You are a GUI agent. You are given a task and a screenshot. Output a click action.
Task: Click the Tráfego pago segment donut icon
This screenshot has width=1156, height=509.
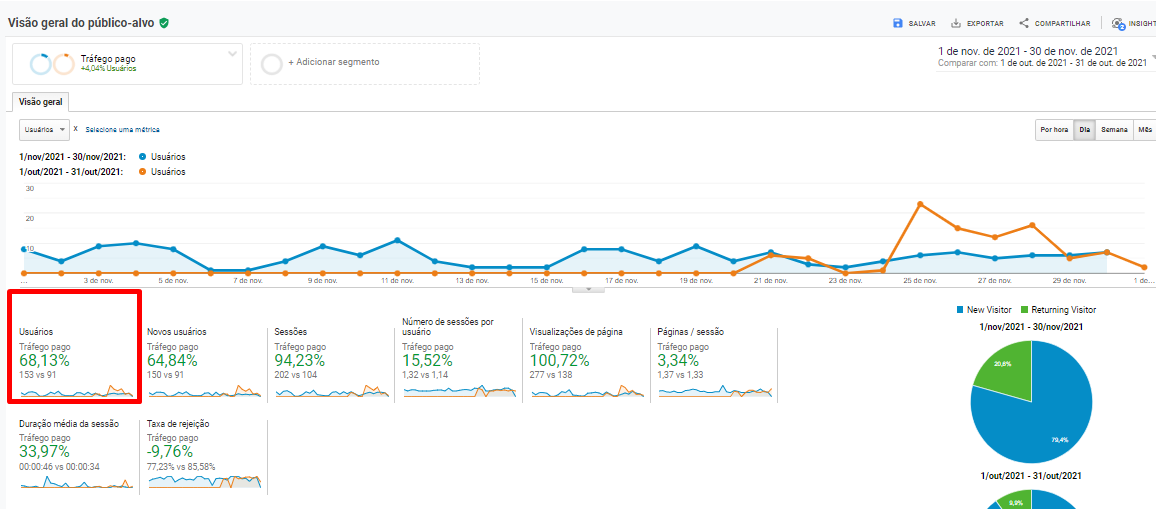(x=52, y=64)
